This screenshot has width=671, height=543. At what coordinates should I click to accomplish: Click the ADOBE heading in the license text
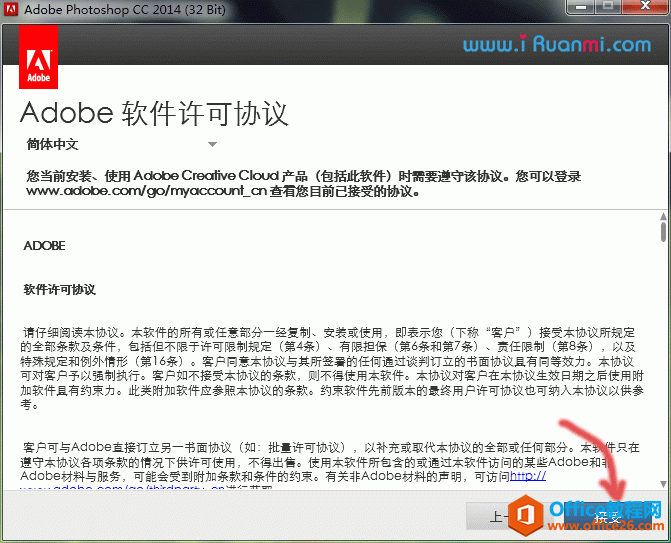point(44,245)
